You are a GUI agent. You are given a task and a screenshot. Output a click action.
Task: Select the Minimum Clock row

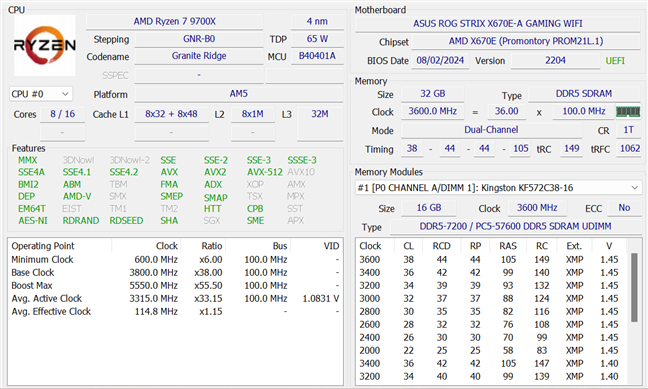coord(175,260)
